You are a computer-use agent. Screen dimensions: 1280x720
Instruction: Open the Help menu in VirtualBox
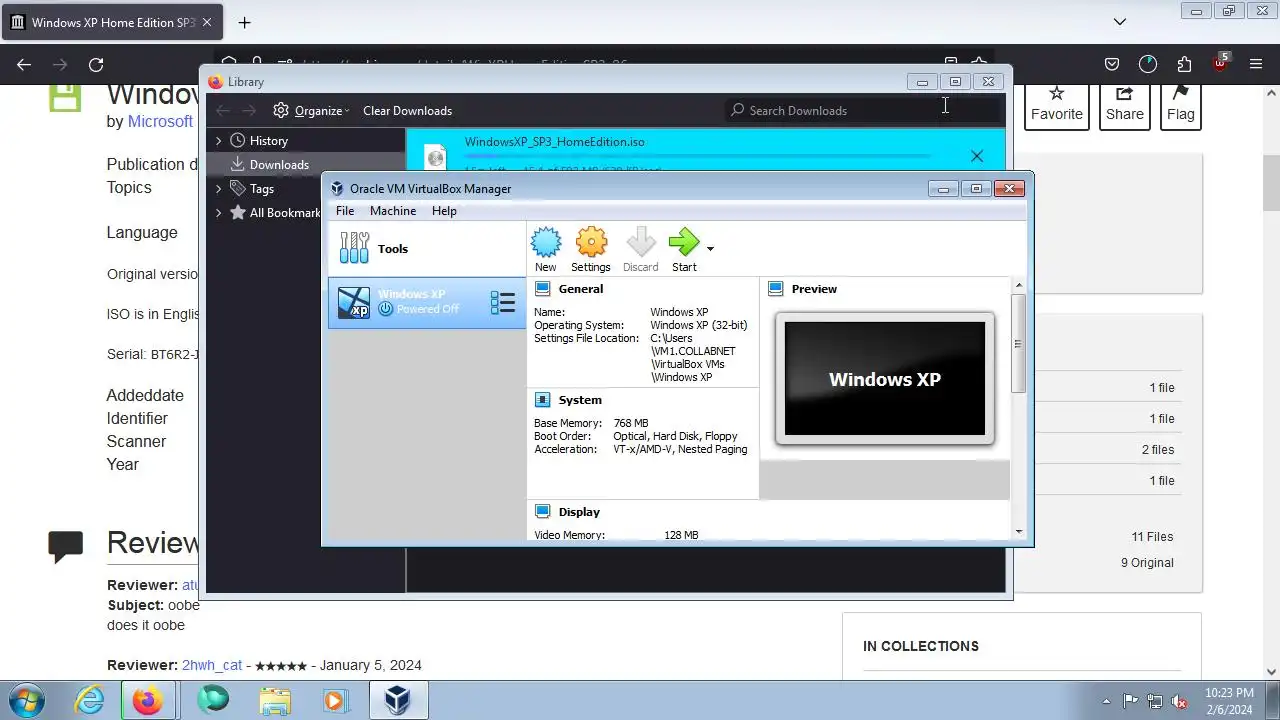[x=444, y=211]
